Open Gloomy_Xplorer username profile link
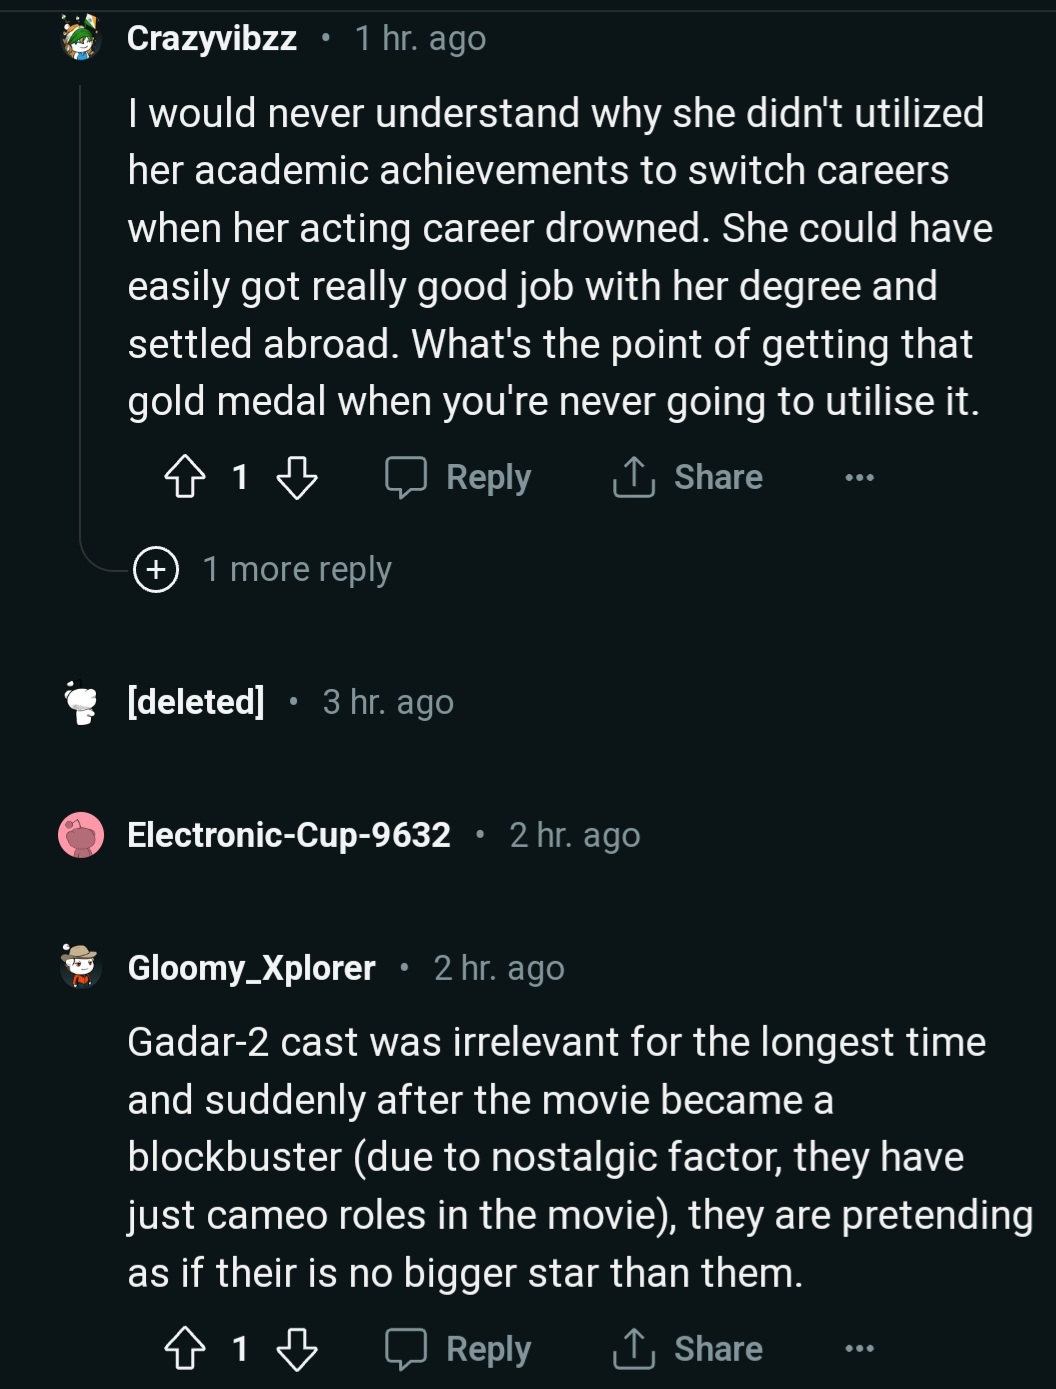 click(x=252, y=968)
